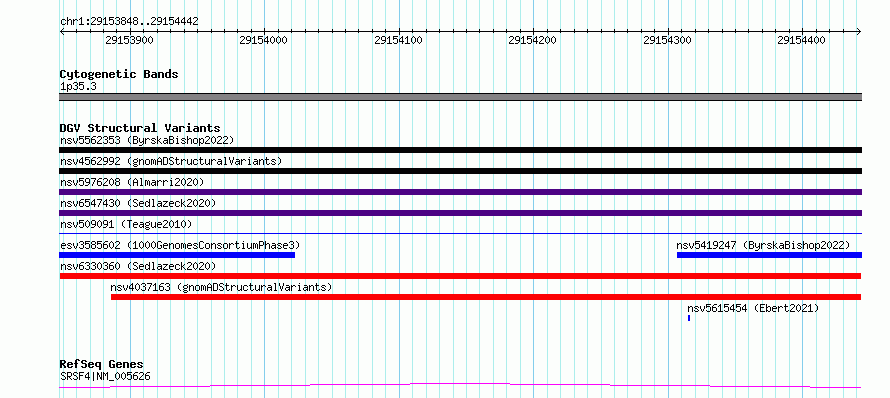Click the nsv509091 (Teague2010) label
This screenshot has width=890, height=398.
(x=126, y=224)
